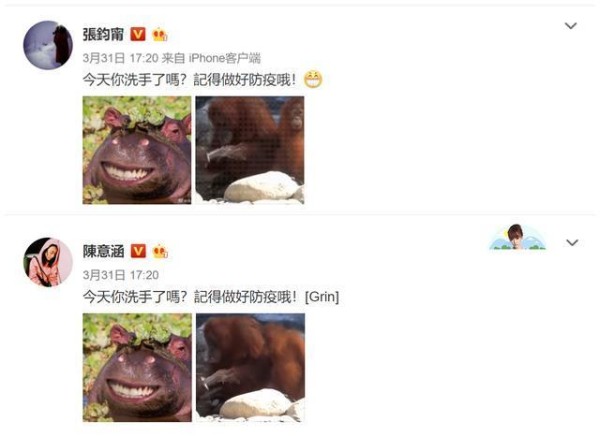600x436 pixels.
Task: Expand options chevron on 張鈞甯's post
Action: 571,26
